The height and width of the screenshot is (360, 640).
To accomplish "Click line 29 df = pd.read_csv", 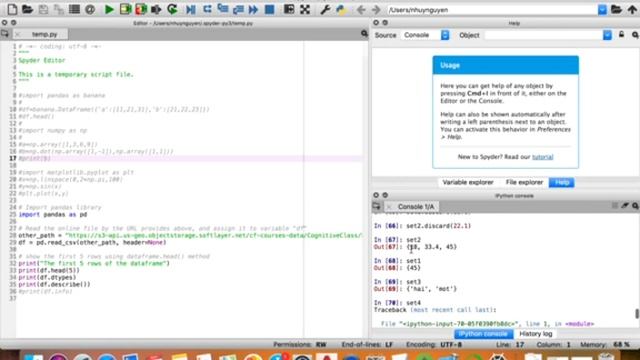I will 92,242.
